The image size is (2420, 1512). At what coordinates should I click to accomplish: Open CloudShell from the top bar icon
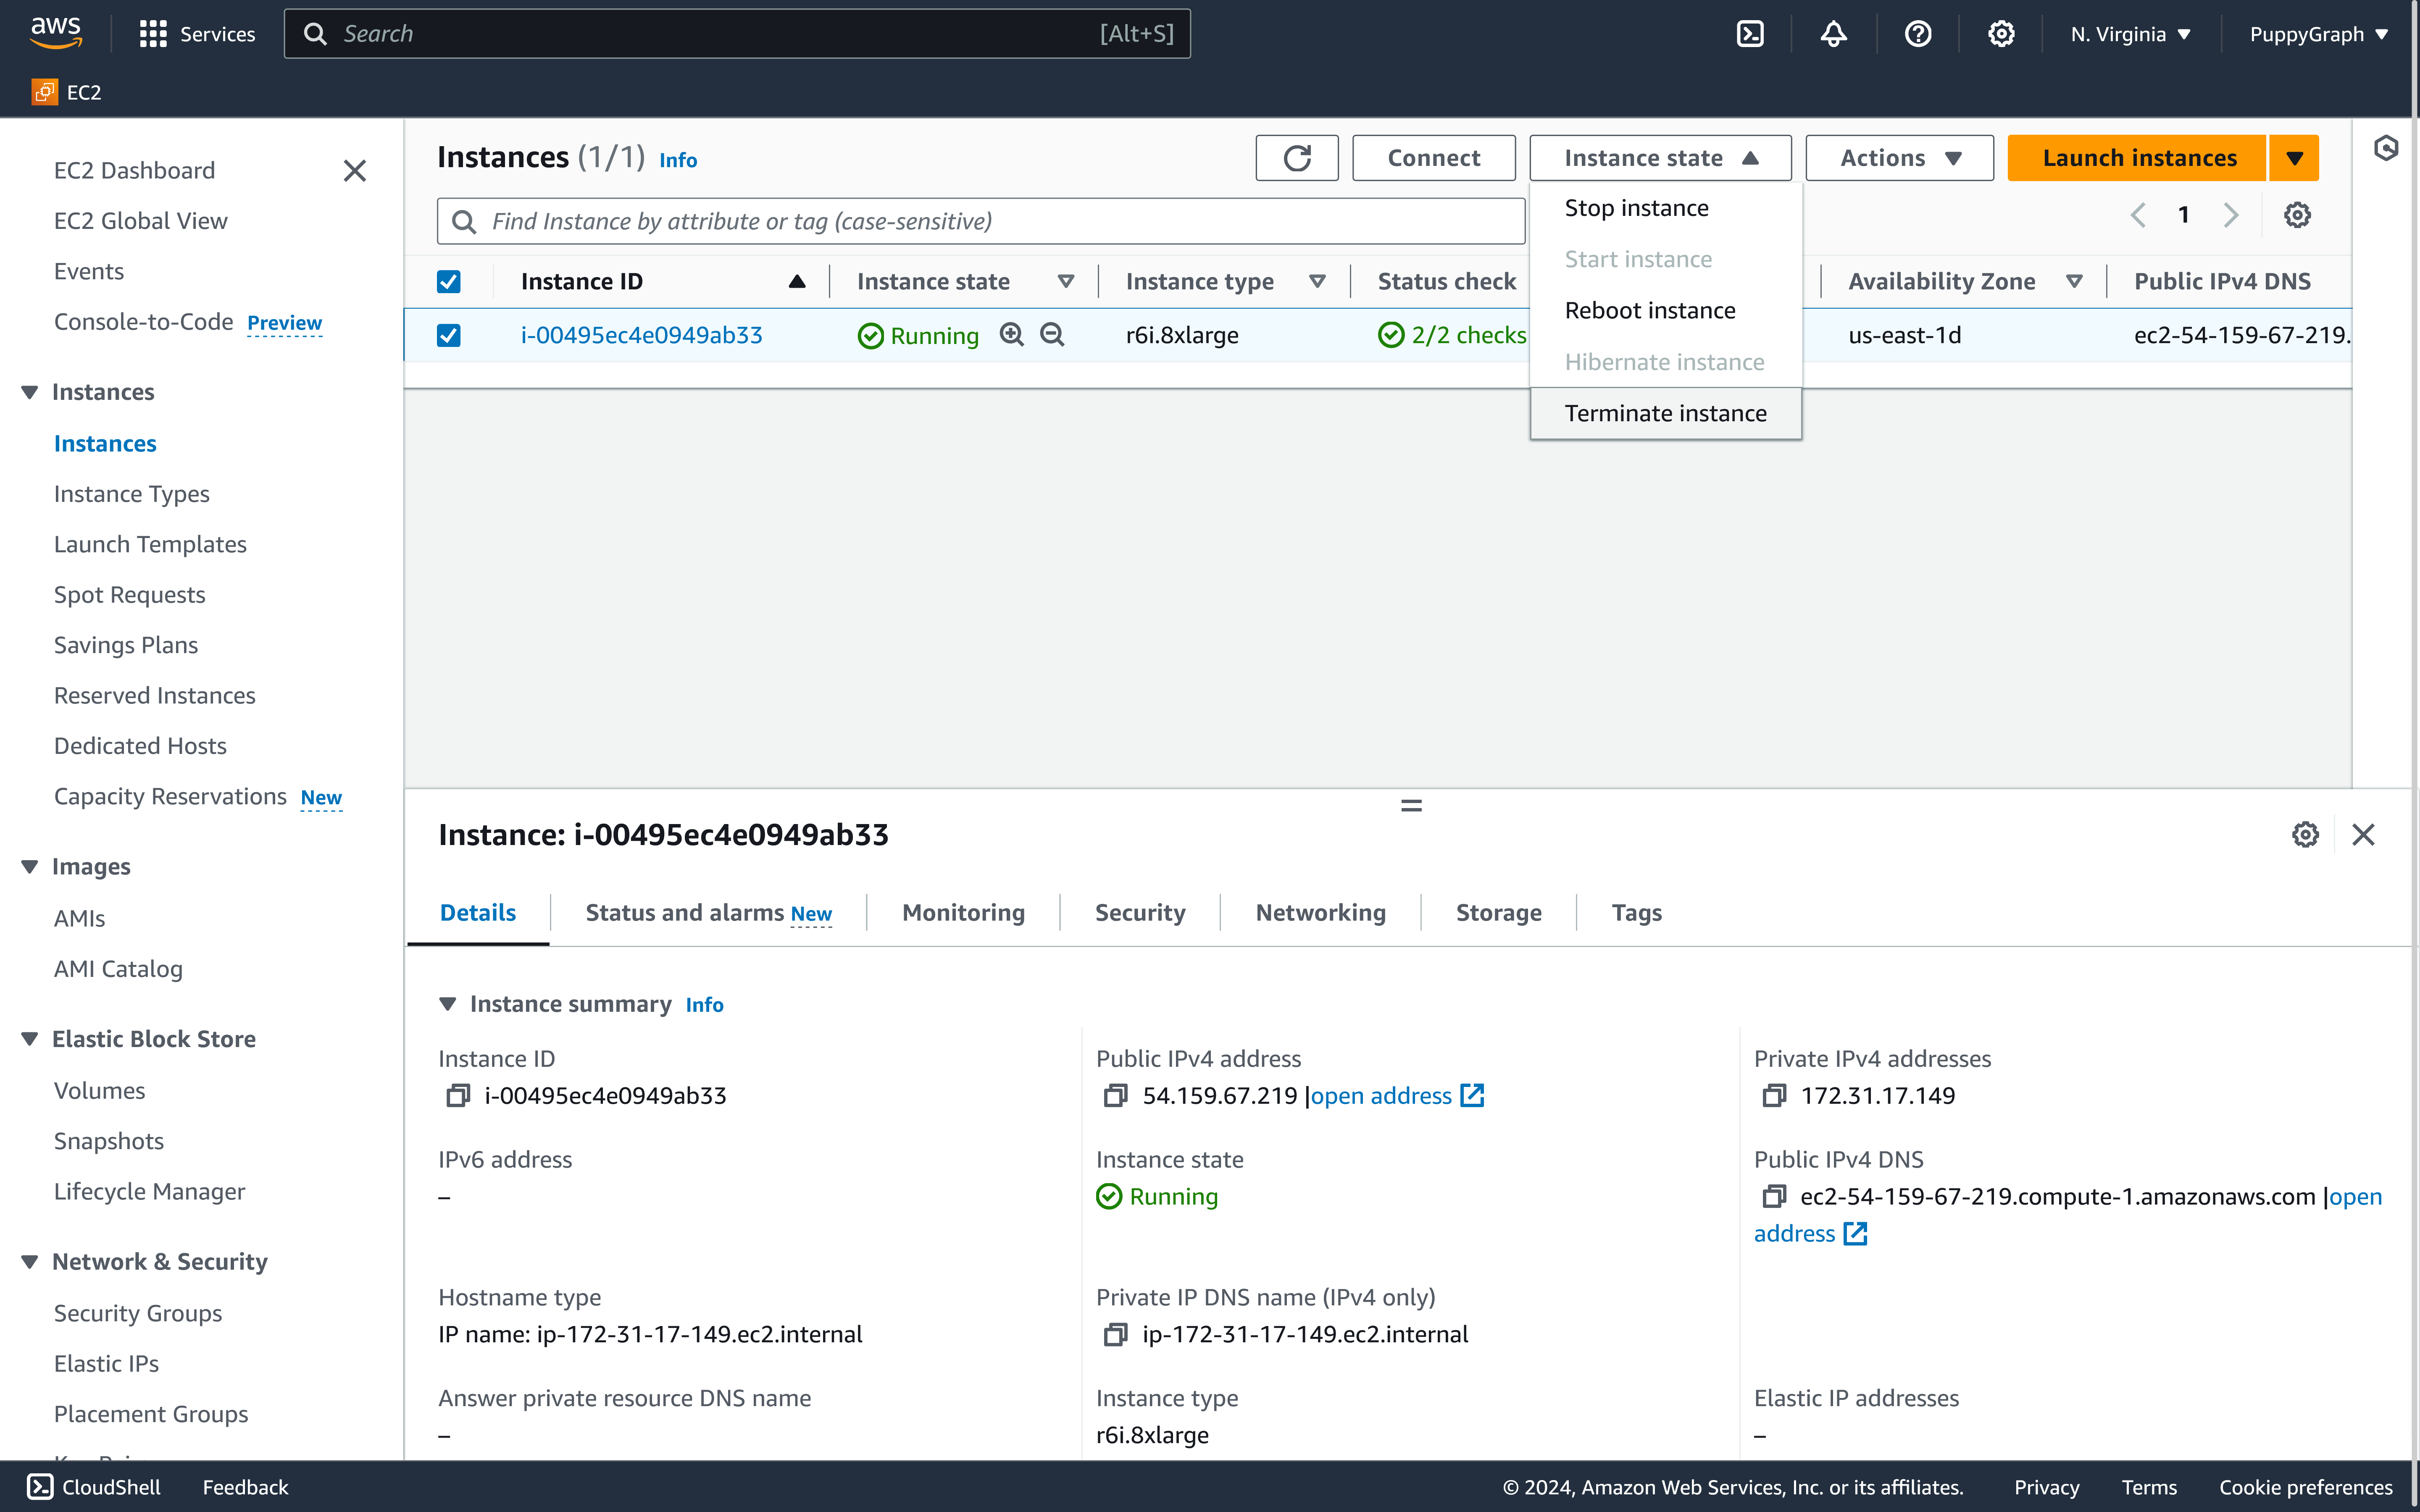tap(1750, 34)
